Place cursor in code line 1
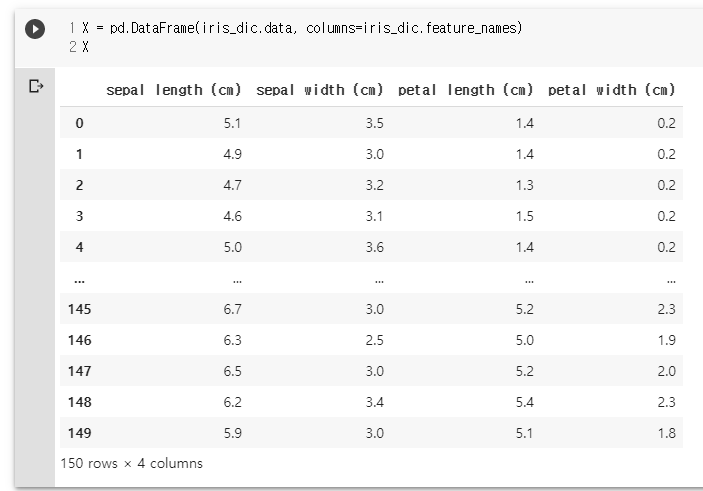The width and height of the screenshot is (703, 491). click(x=302, y=28)
